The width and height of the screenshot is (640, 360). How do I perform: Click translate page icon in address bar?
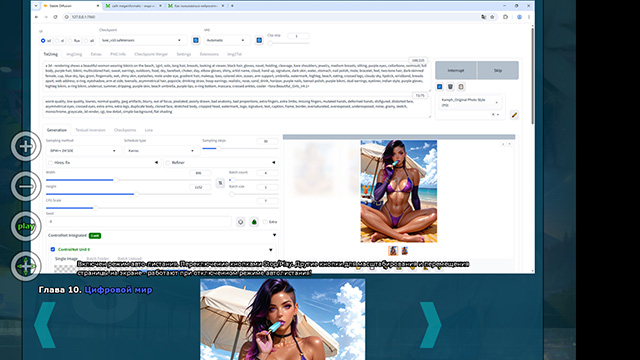(x=484, y=17)
